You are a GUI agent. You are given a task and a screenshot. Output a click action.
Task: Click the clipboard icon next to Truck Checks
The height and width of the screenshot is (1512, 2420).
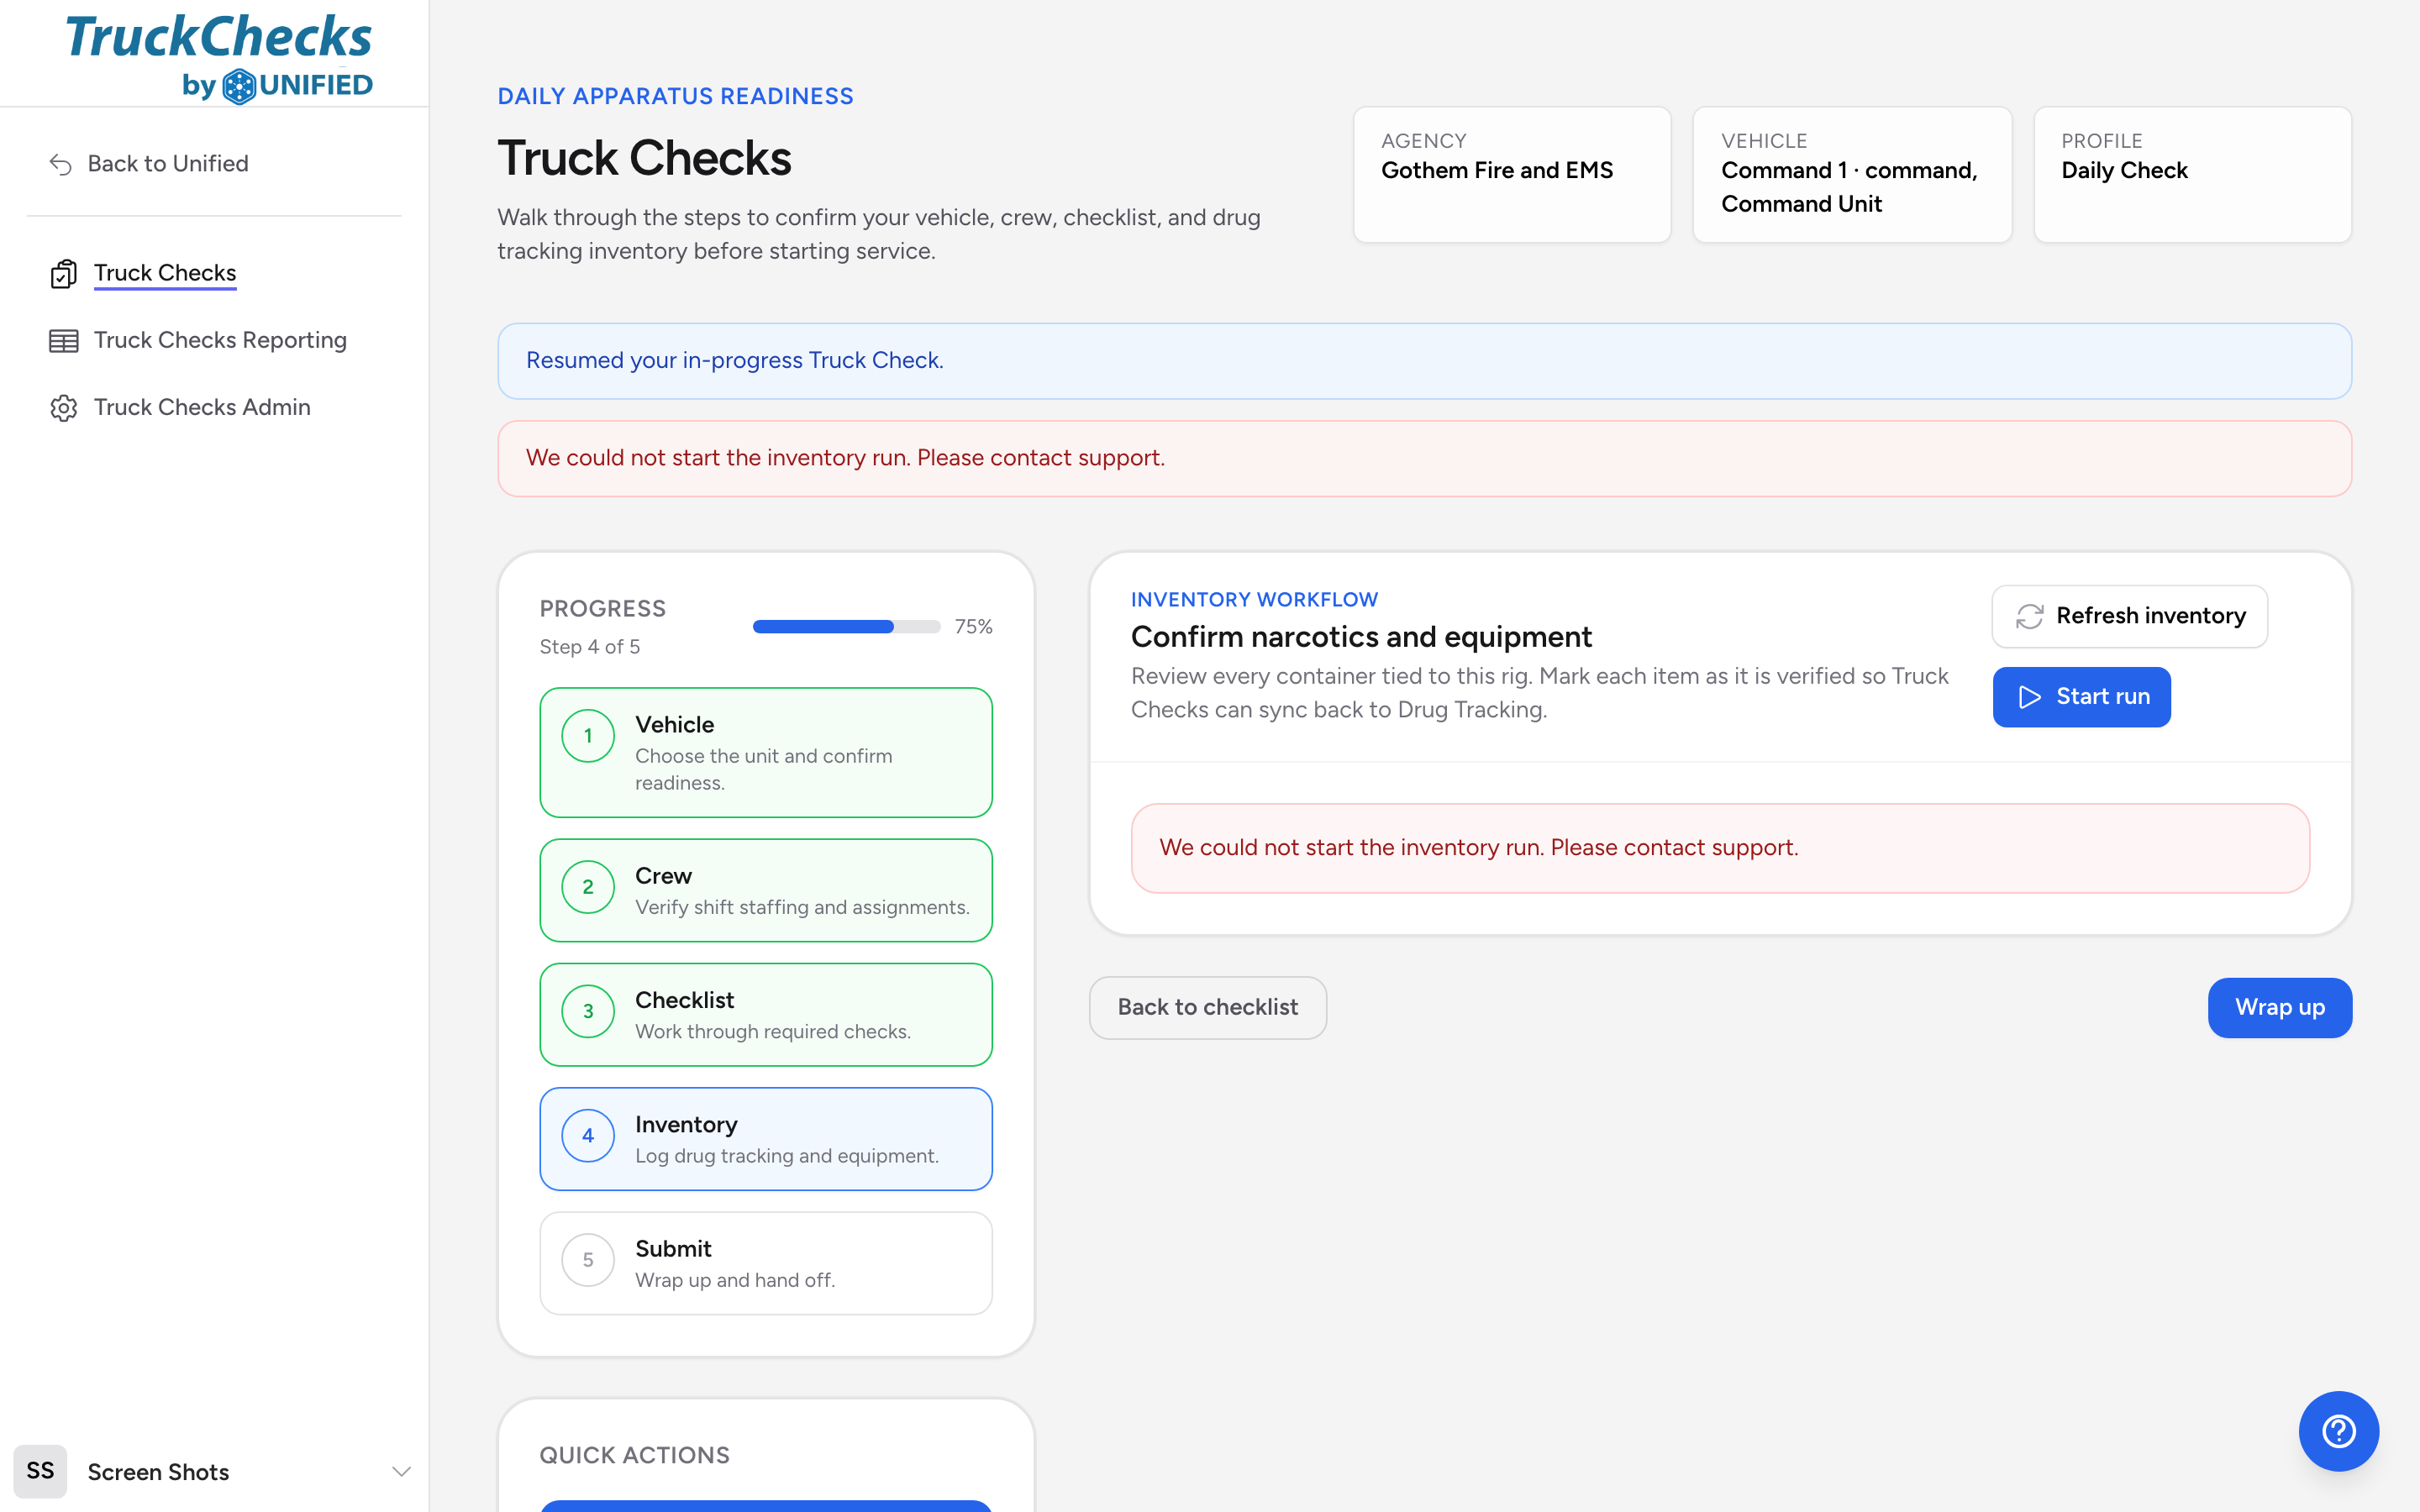pos(64,274)
